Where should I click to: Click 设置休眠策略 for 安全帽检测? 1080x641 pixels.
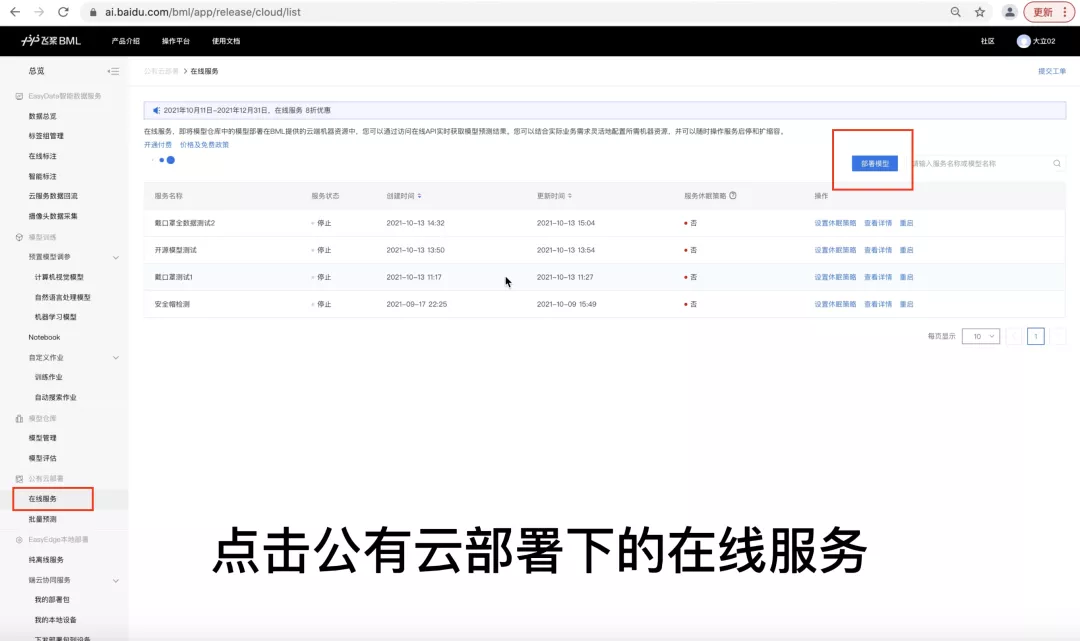point(835,304)
